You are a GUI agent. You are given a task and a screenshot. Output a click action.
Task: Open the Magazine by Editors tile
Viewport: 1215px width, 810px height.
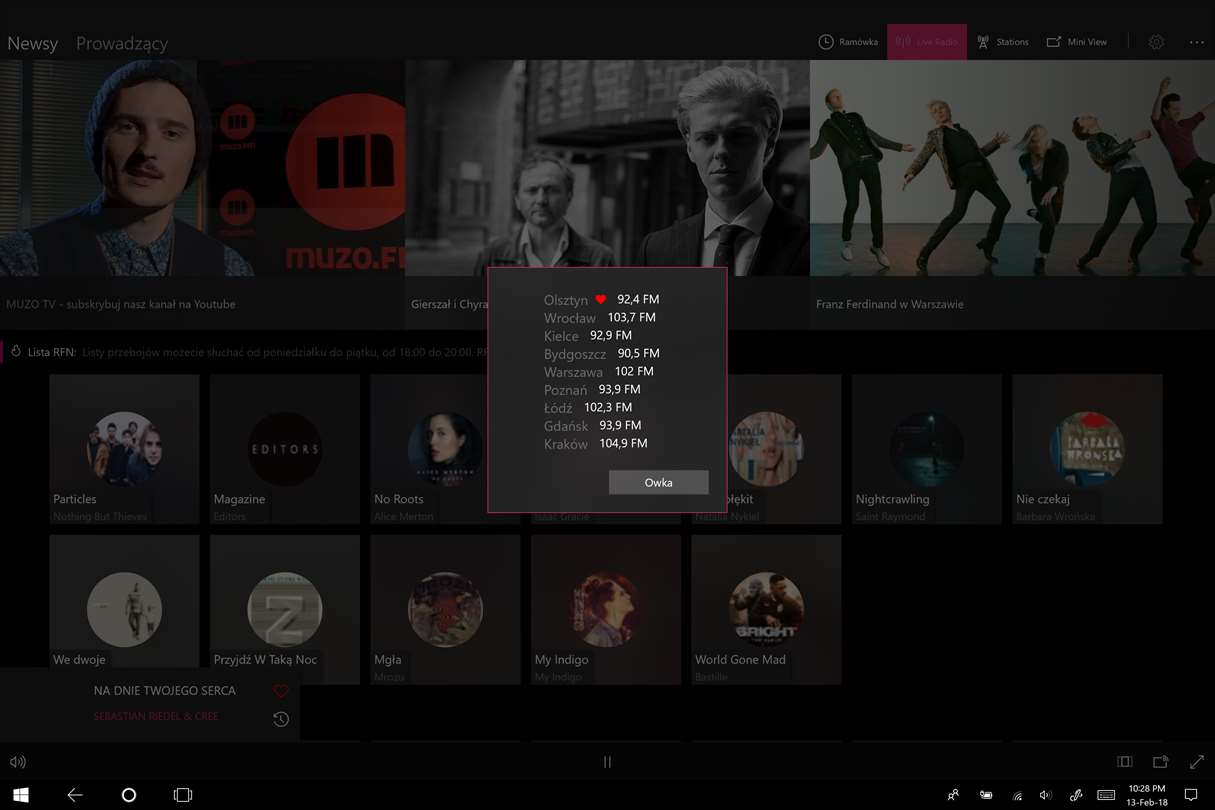[x=285, y=449]
